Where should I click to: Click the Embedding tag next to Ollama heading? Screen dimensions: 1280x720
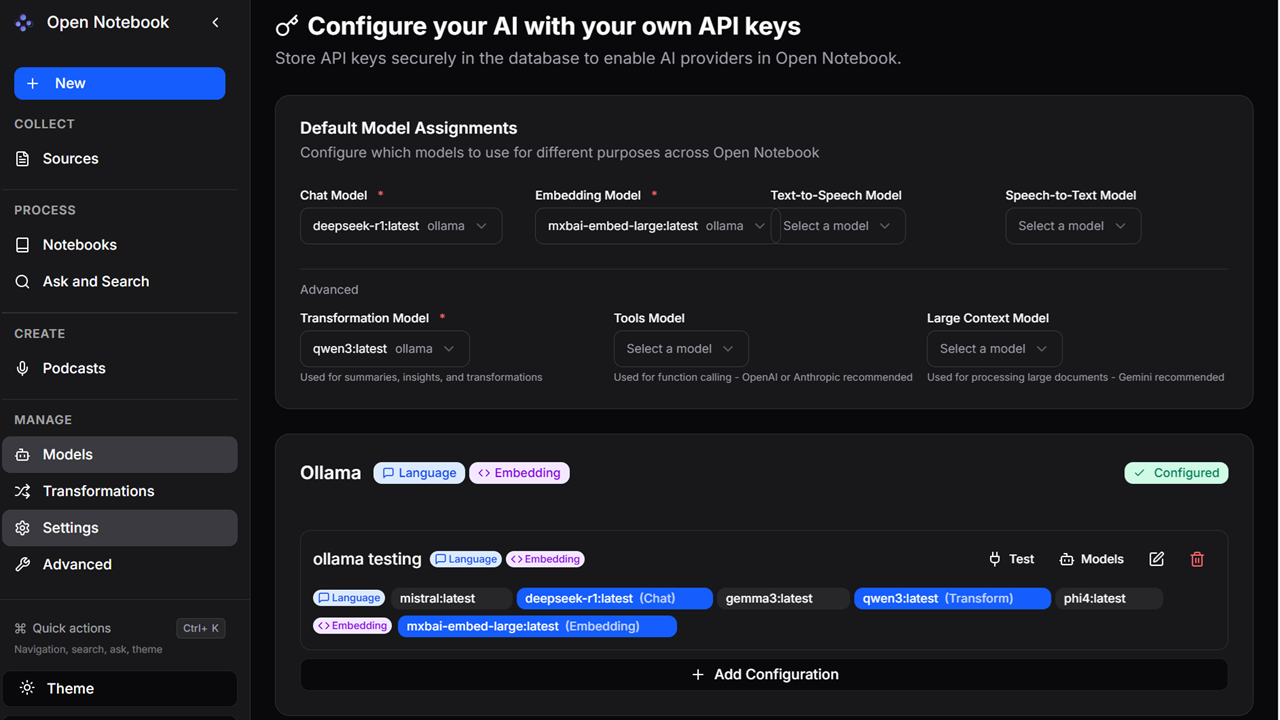coord(519,473)
